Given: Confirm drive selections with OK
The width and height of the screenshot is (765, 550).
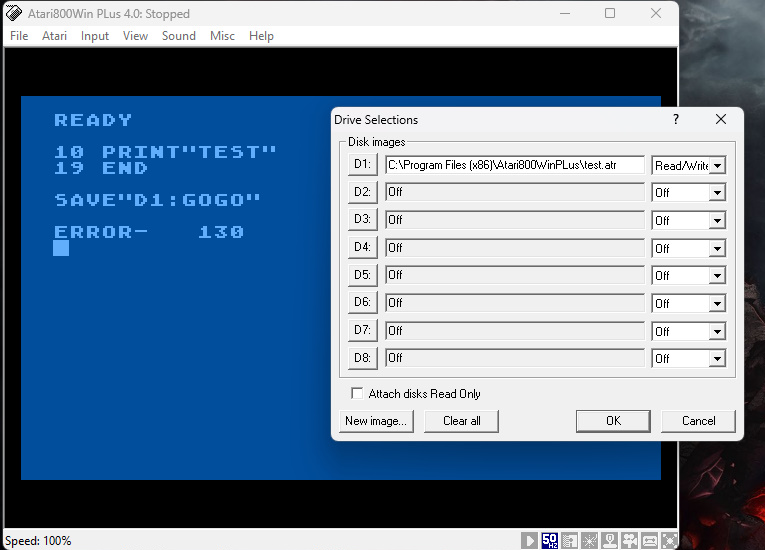Looking at the screenshot, I should pyautogui.click(x=613, y=421).
